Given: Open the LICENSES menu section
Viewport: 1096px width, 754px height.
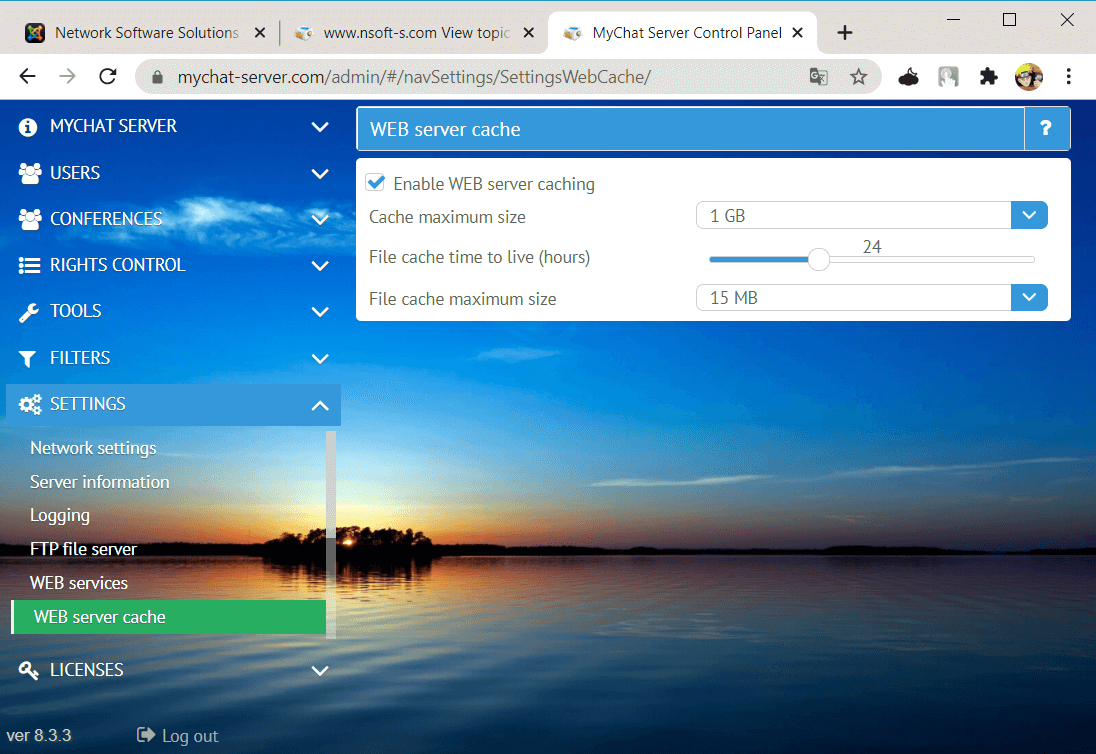Looking at the screenshot, I should [173, 670].
